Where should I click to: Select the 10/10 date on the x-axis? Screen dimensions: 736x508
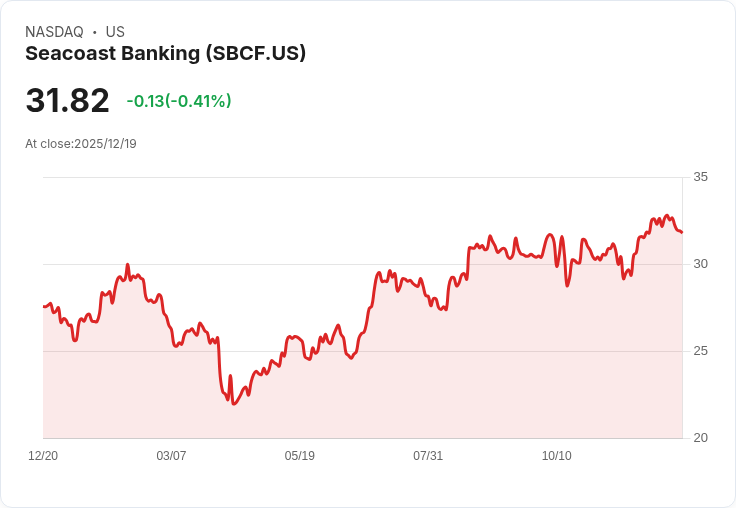click(x=557, y=456)
